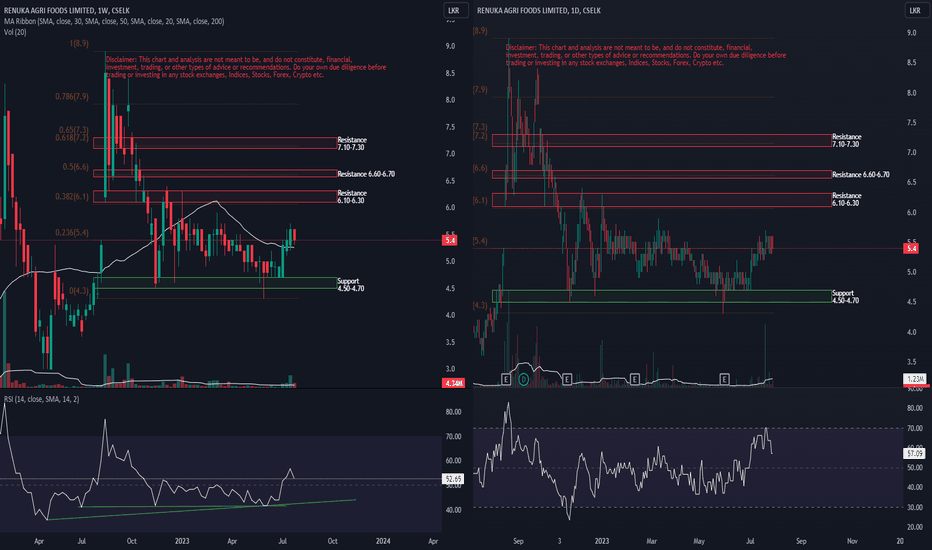Click the E earnings marker just before Sep

point(506,379)
